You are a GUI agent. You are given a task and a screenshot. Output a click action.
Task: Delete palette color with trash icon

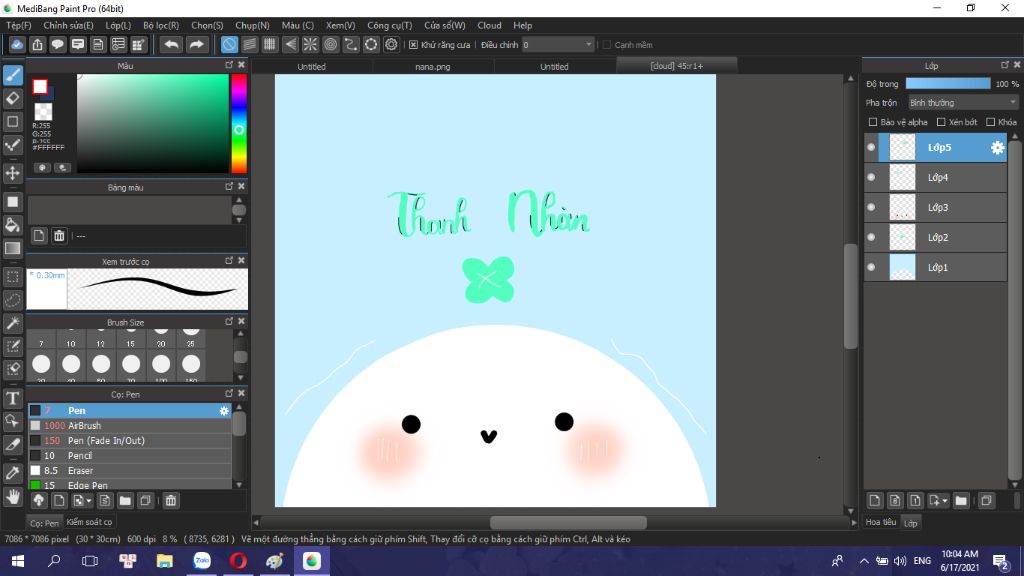click(59, 236)
